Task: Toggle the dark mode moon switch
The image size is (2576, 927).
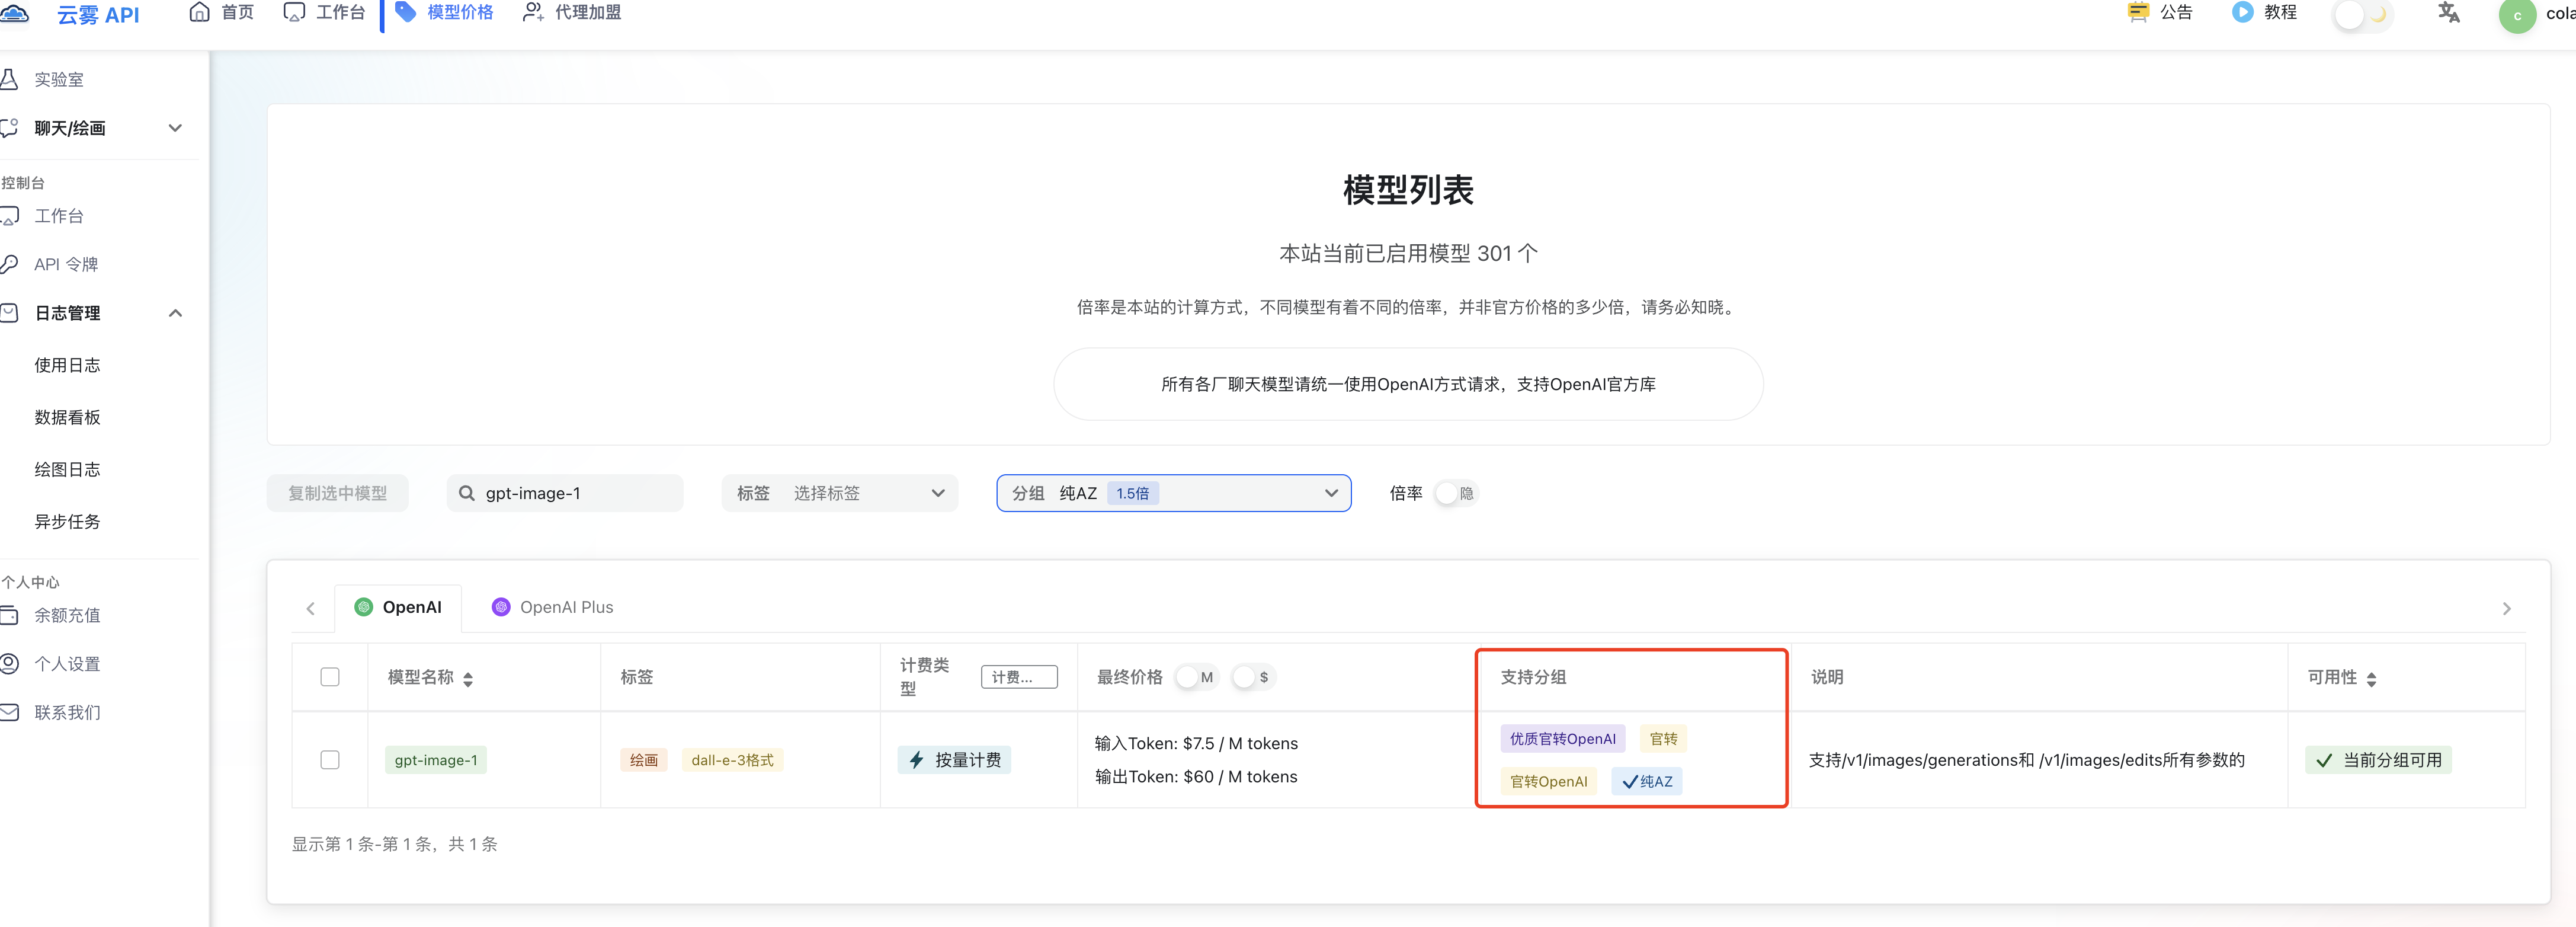Action: [x=2364, y=14]
